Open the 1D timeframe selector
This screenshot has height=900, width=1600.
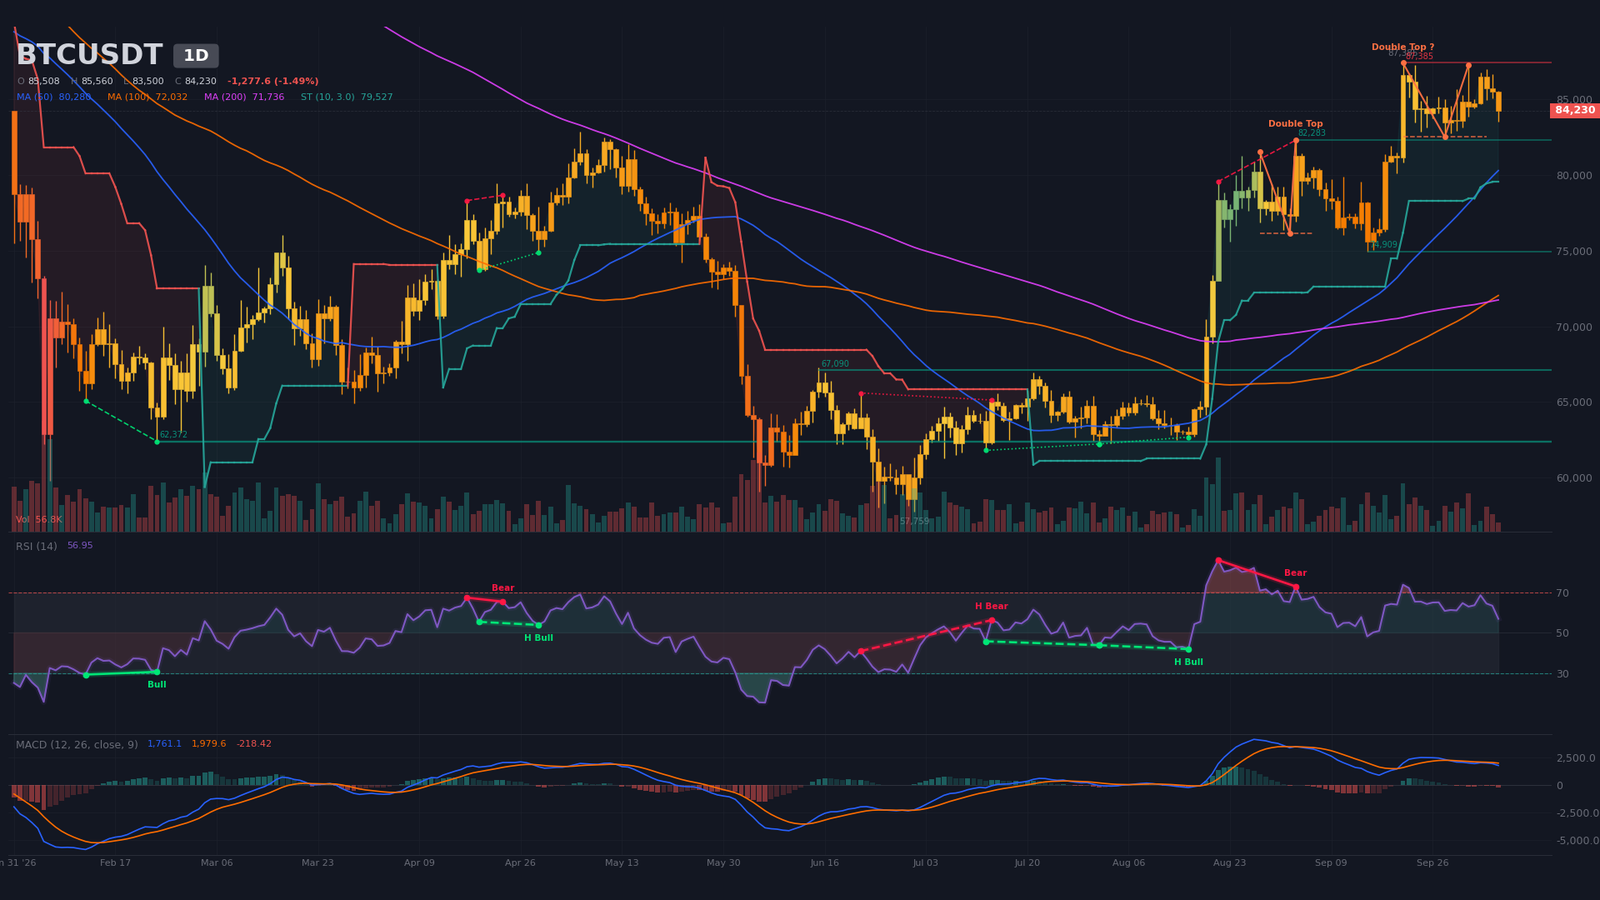point(196,56)
